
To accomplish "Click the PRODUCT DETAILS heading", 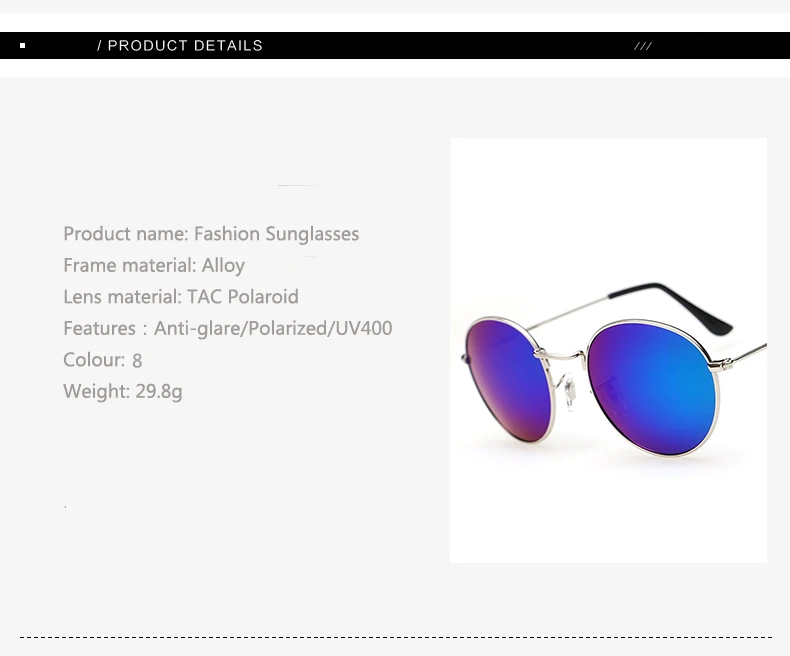I will (x=180, y=45).
